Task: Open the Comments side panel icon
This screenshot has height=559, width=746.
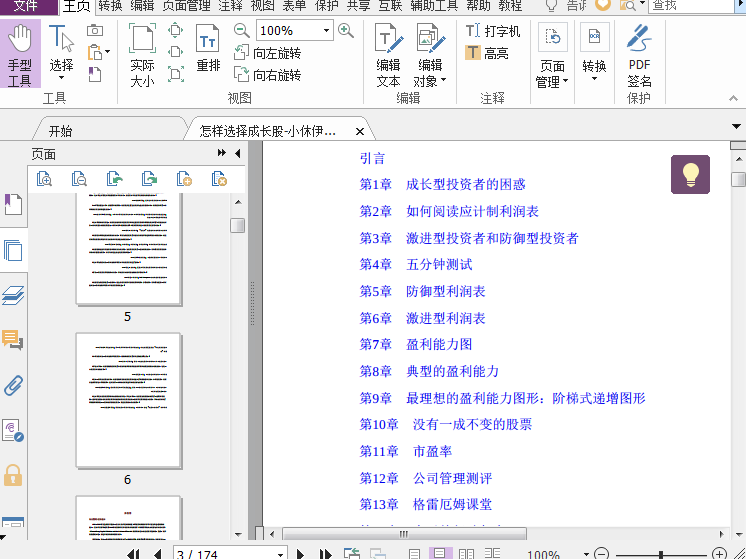Action: pyautogui.click(x=13, y=340)
